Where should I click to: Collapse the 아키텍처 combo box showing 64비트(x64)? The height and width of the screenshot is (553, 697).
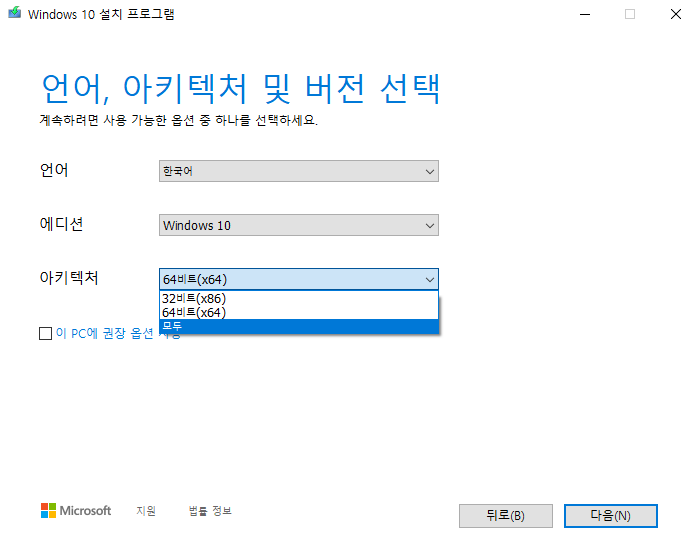(x=299, y=279)
